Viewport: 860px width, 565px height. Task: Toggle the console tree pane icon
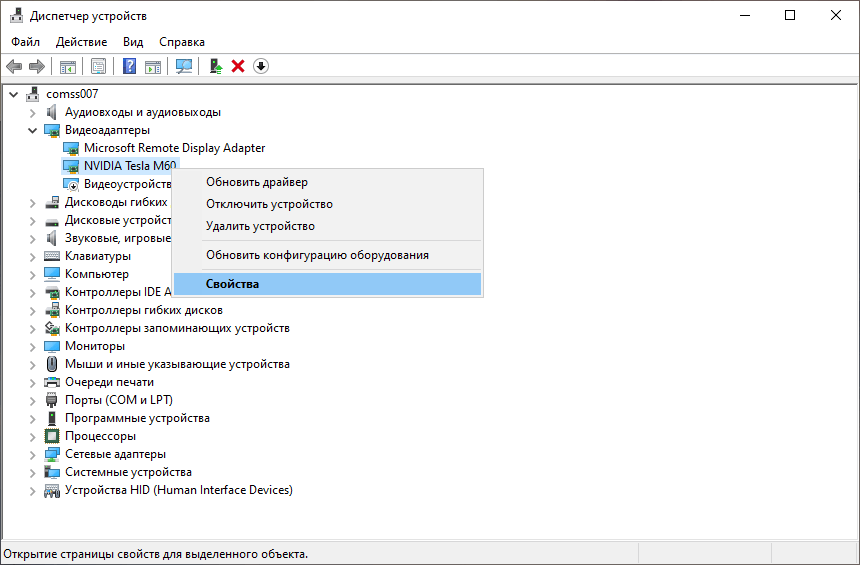[x=68, y=66]
